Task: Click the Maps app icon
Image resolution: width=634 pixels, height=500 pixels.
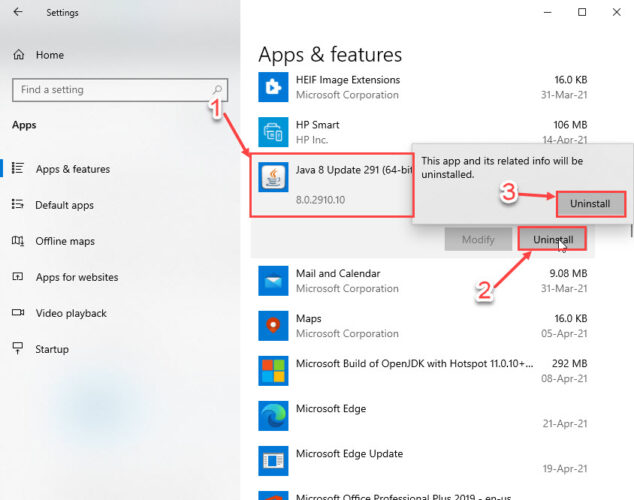Action: tap(273, 326)
